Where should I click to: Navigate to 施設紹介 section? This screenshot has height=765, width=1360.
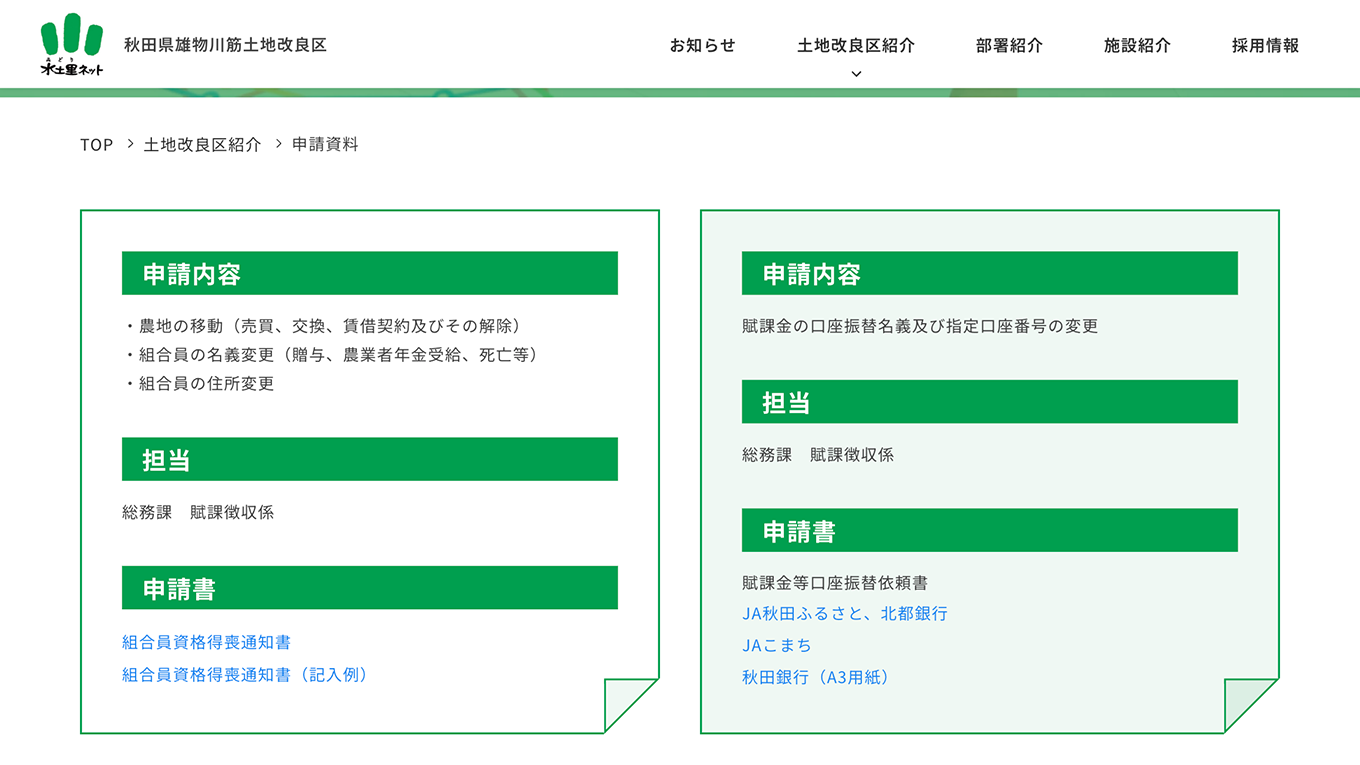pos(1137,44)
